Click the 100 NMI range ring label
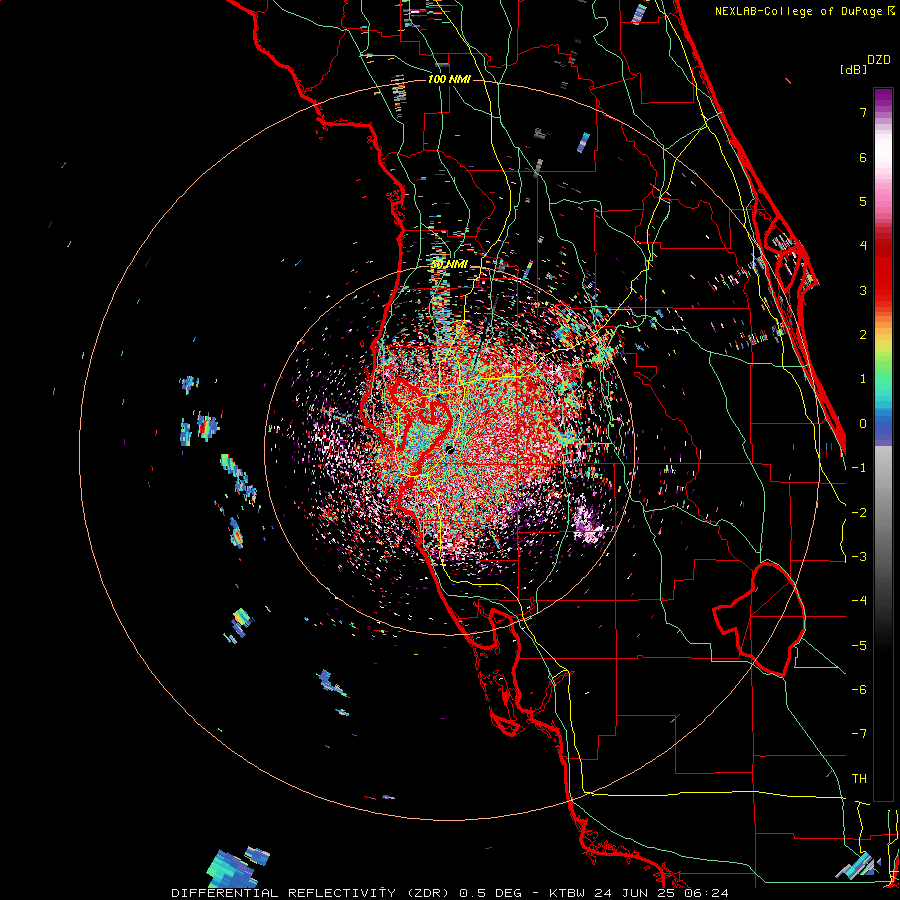This screenshot has width=900, height=900. tap(449, 79)
